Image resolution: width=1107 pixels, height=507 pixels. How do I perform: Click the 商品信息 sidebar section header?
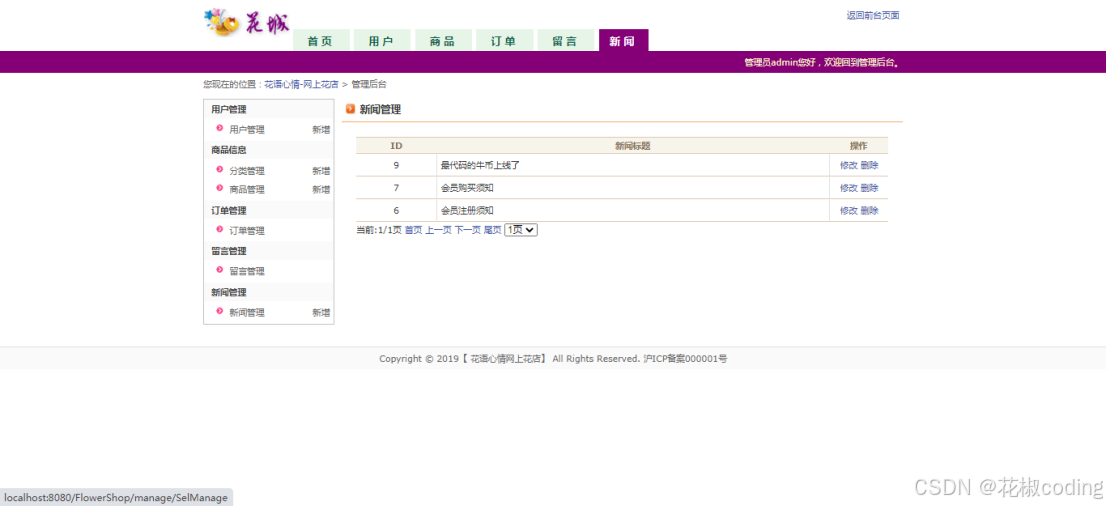pos(229,150)
